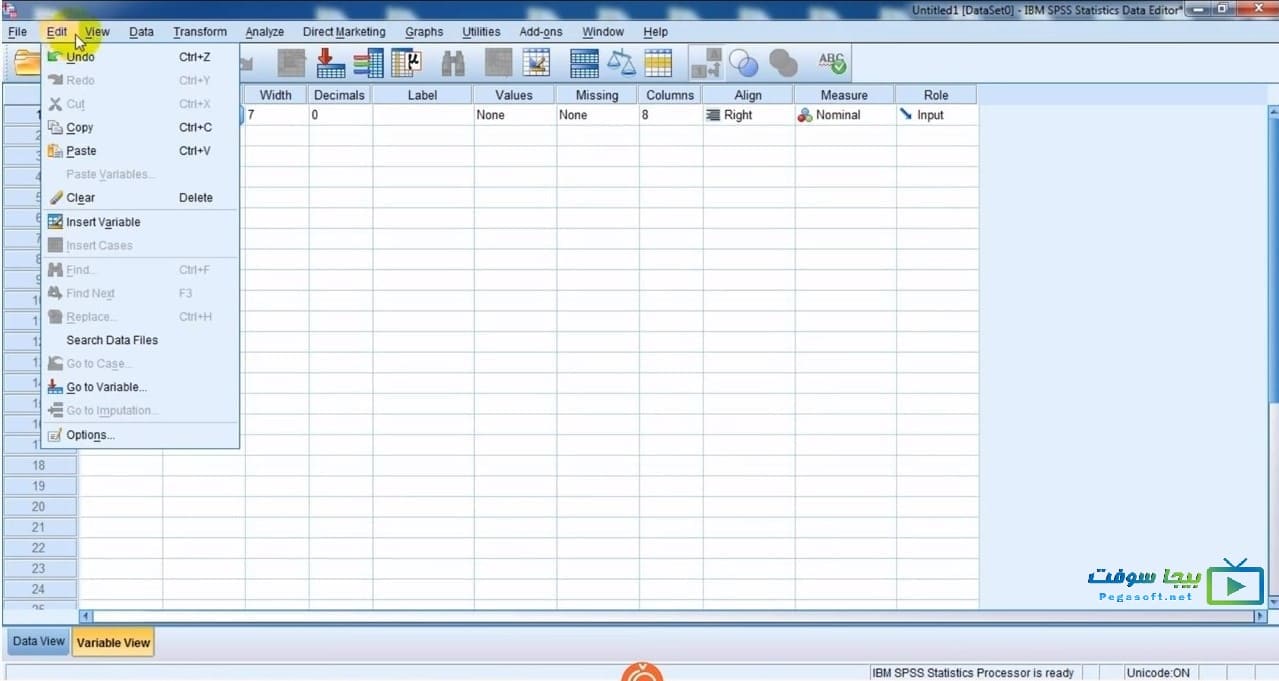Click the Columns cell with value 8
The height and width of the screenshot is (681, 1279).
coord(670,115)
